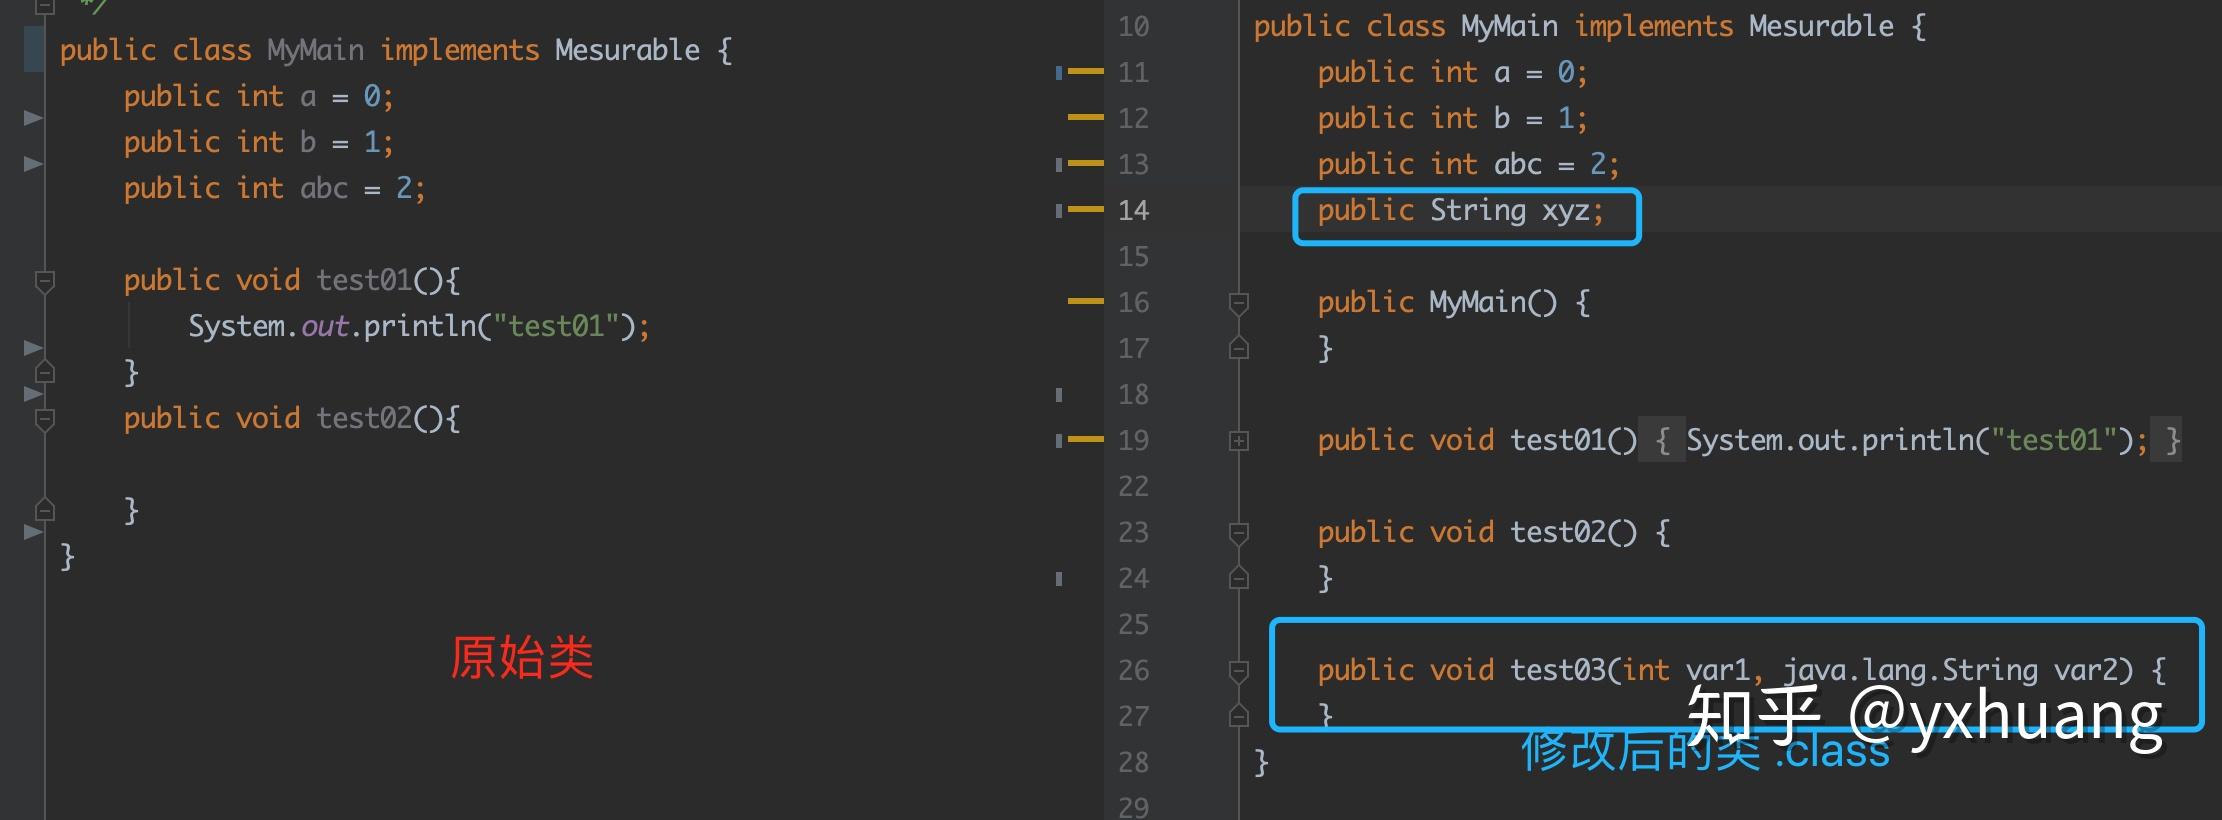Image resolution: width=2222 pixels, height=820 pixels.
Task: Place the cursor on 'public int a = 0;' in the original class
Action: pyautogui.click(x=258, y=96)
